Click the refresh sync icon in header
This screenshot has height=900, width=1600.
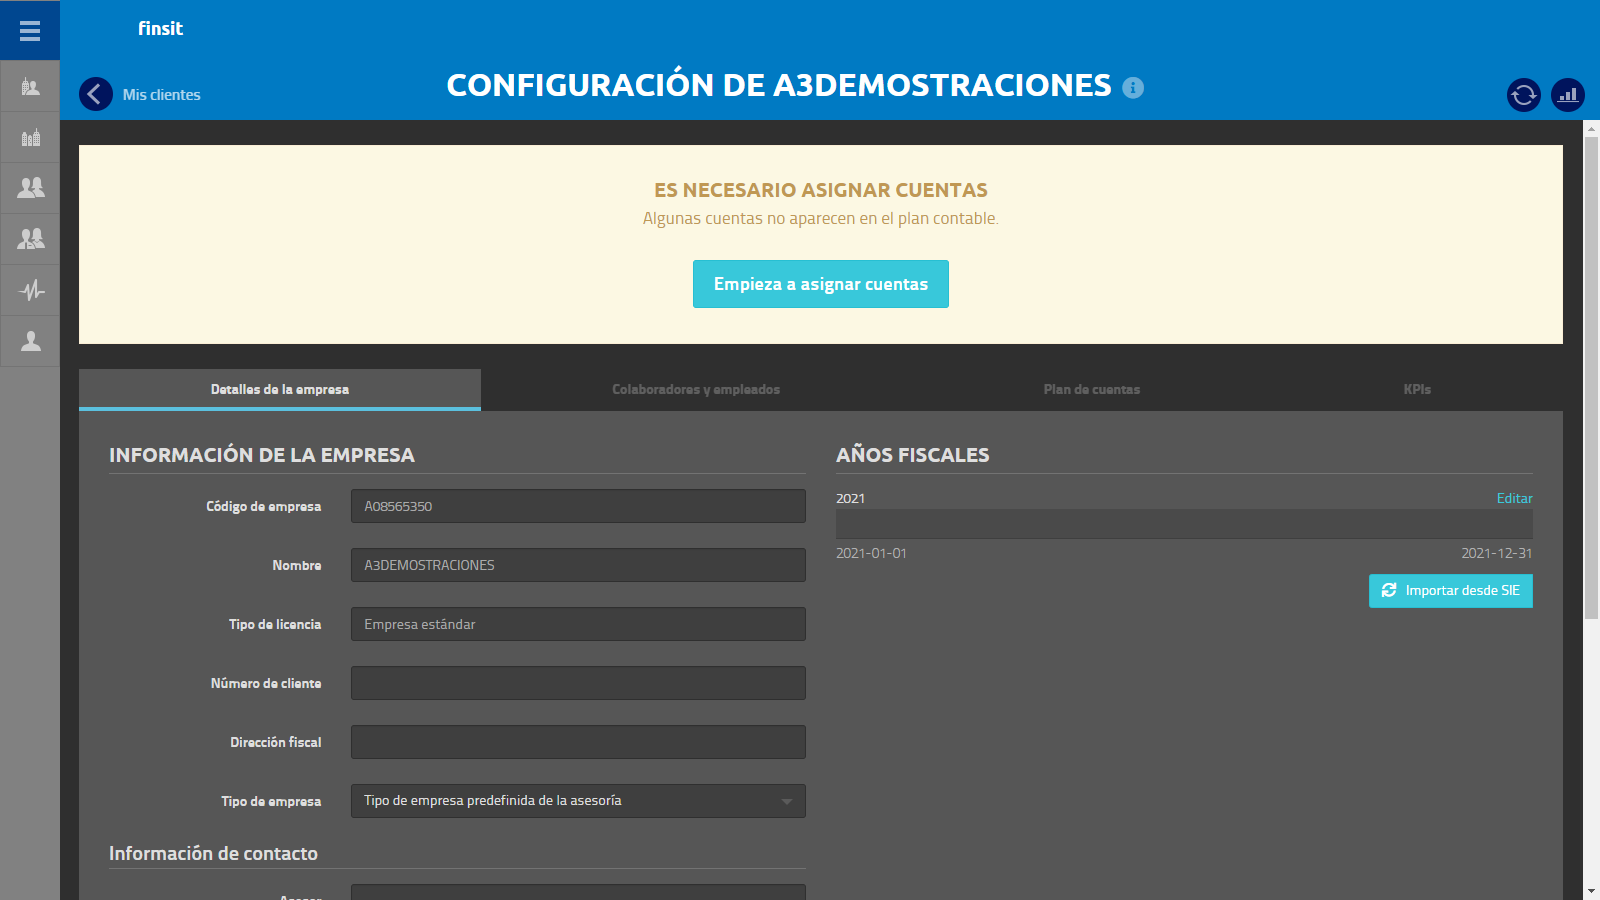1524,95
